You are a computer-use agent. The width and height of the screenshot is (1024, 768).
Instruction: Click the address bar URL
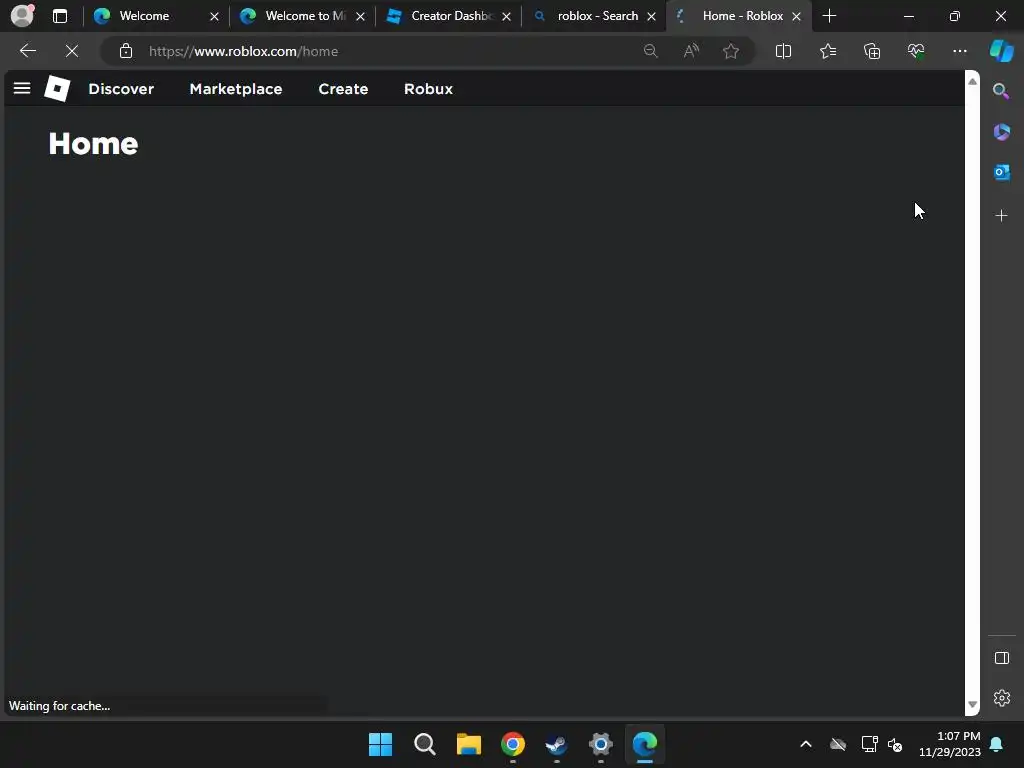[243, 51]
